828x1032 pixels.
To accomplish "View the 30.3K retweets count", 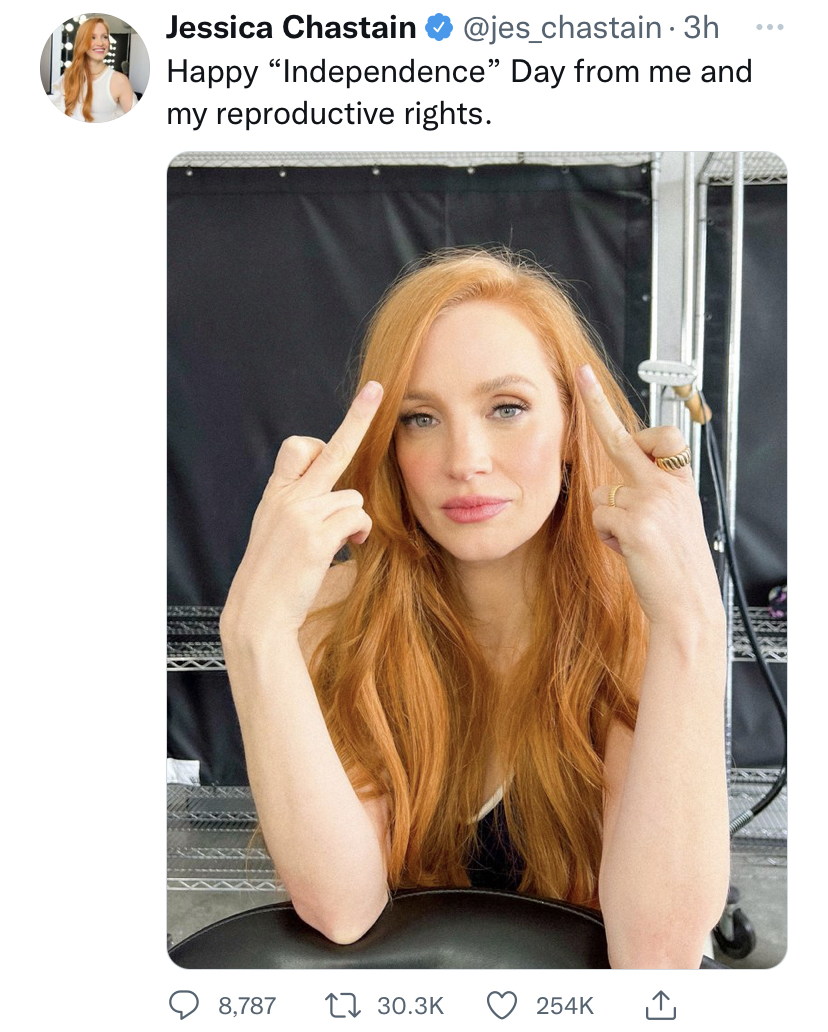I will click(411, 1006).
